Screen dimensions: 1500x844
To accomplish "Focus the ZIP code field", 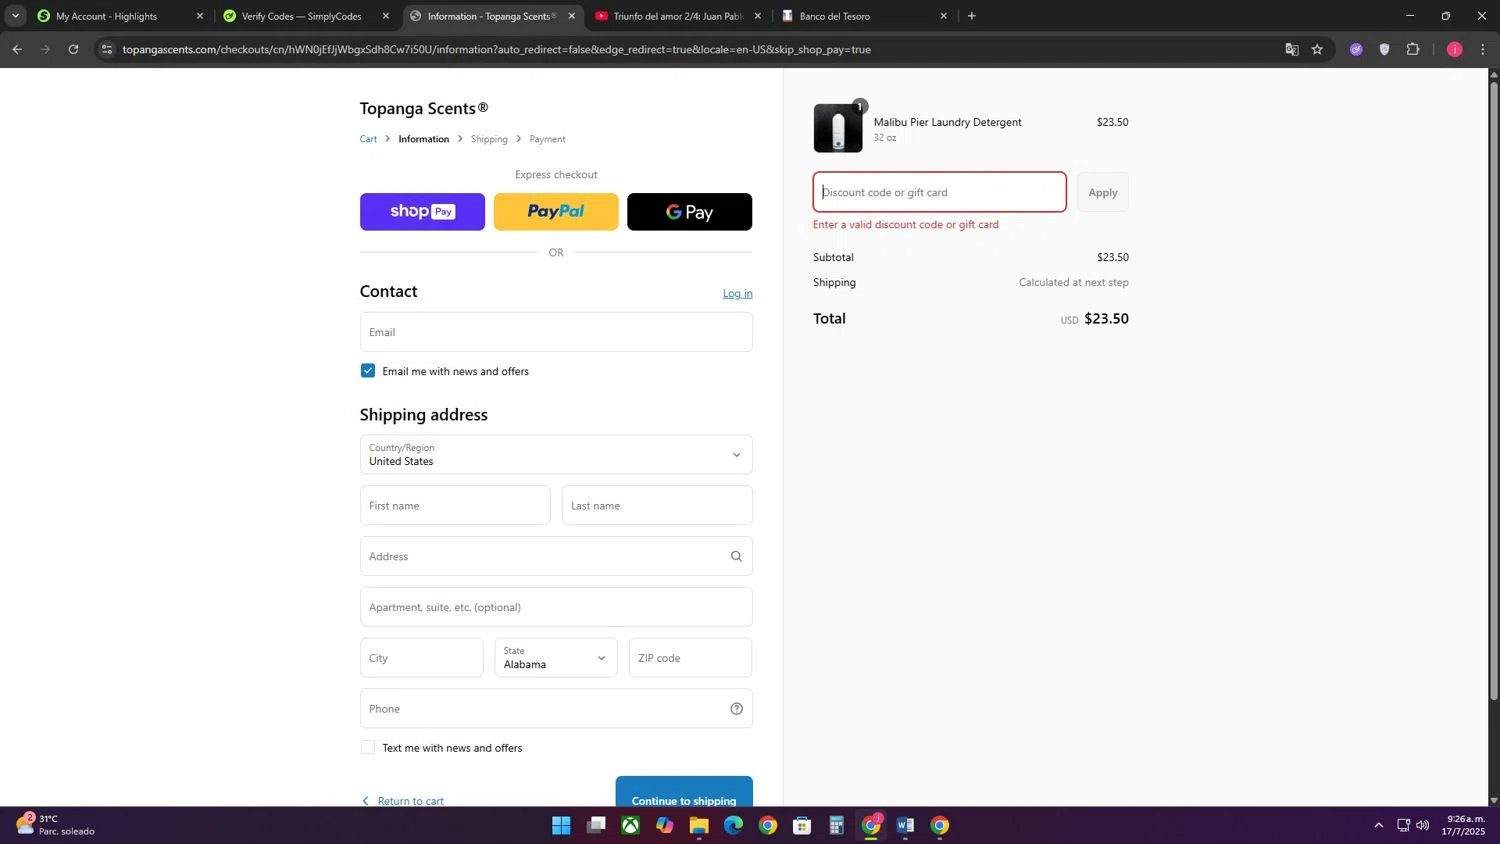I will pyautogui.click(x=690, y=658).
